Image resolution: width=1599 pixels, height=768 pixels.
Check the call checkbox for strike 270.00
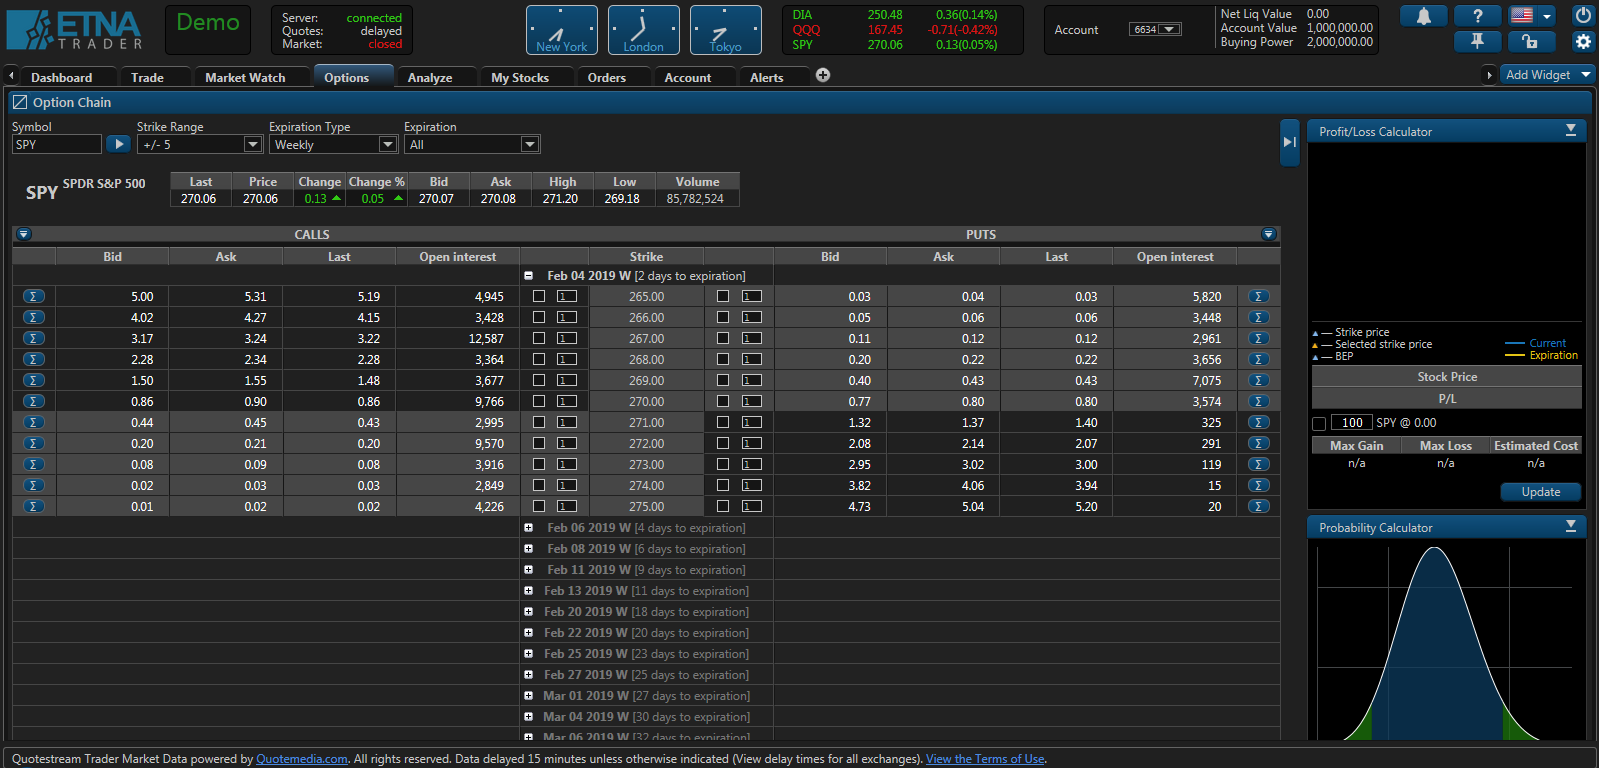click(539, 401)
